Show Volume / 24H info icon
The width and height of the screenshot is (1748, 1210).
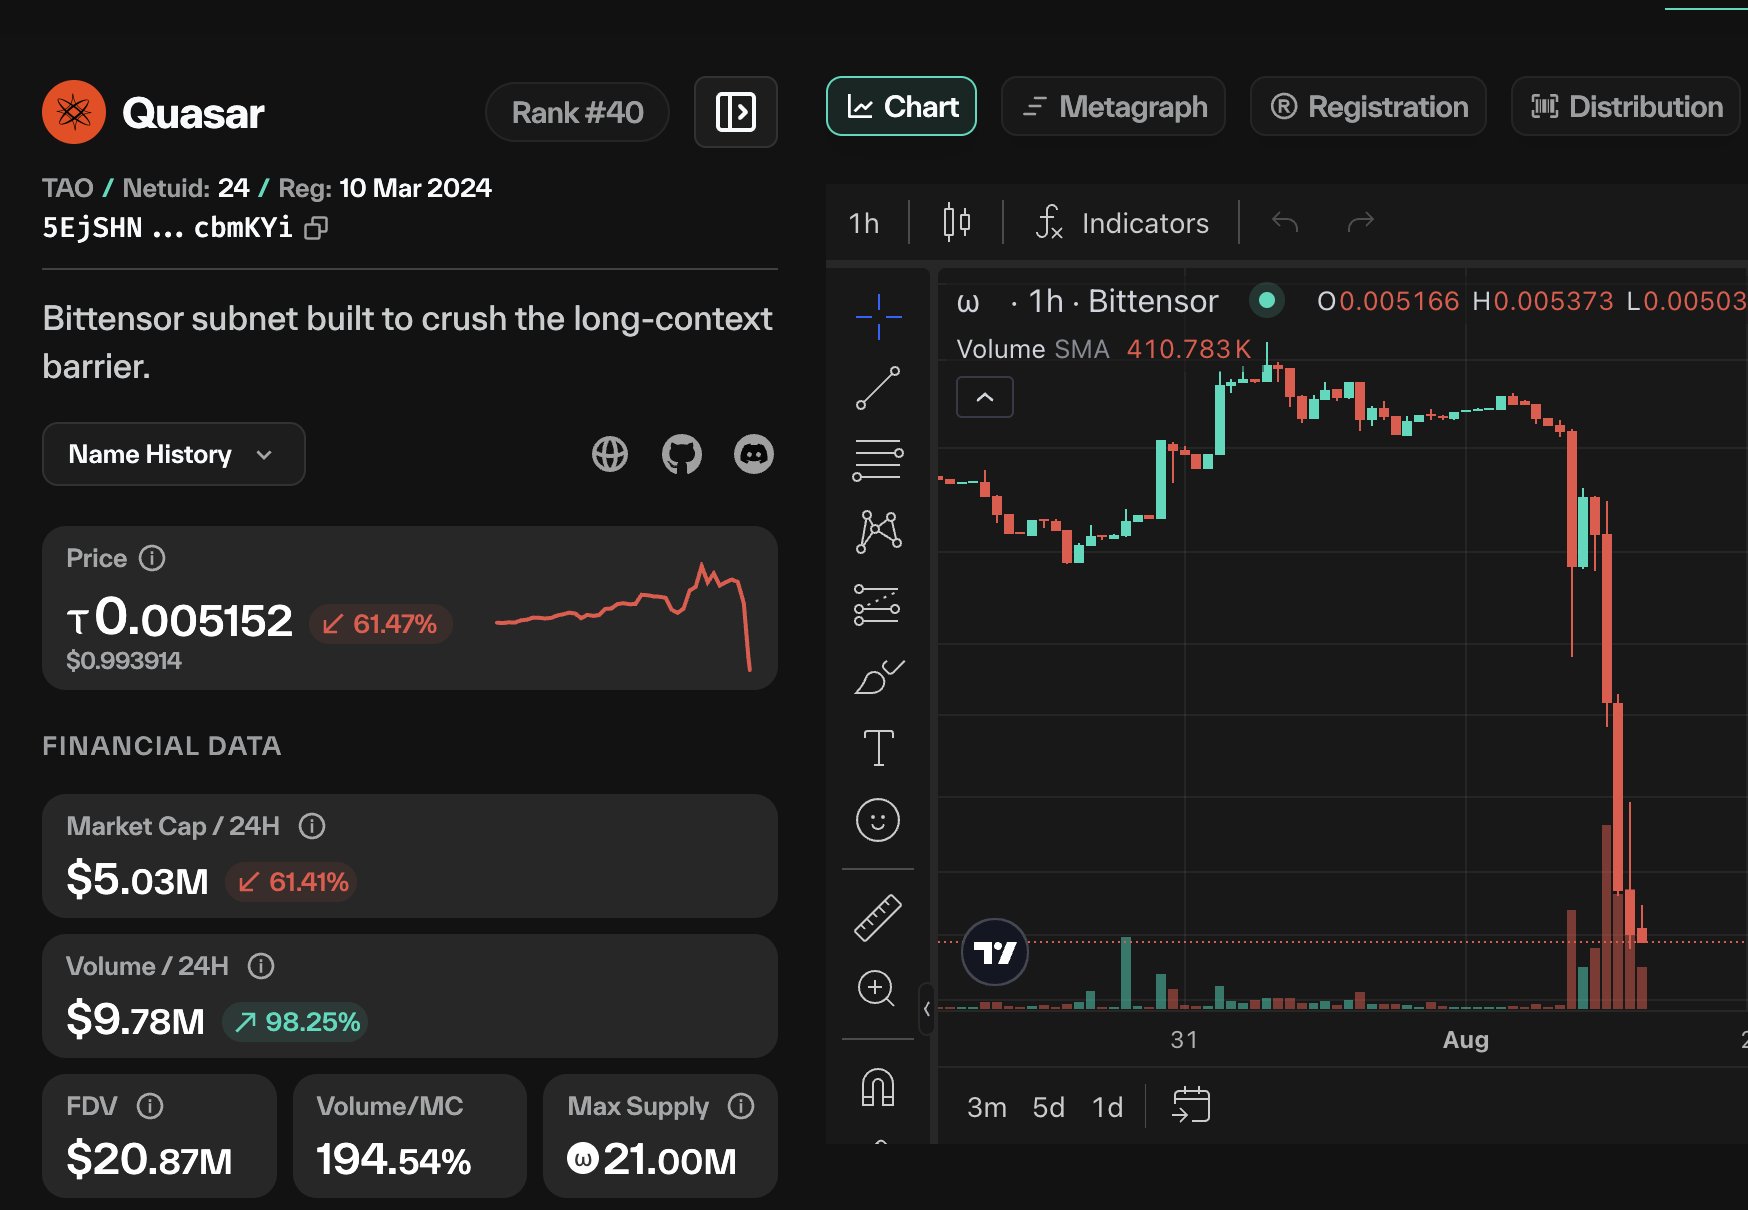pyautogui.click(x=261, y=966)
